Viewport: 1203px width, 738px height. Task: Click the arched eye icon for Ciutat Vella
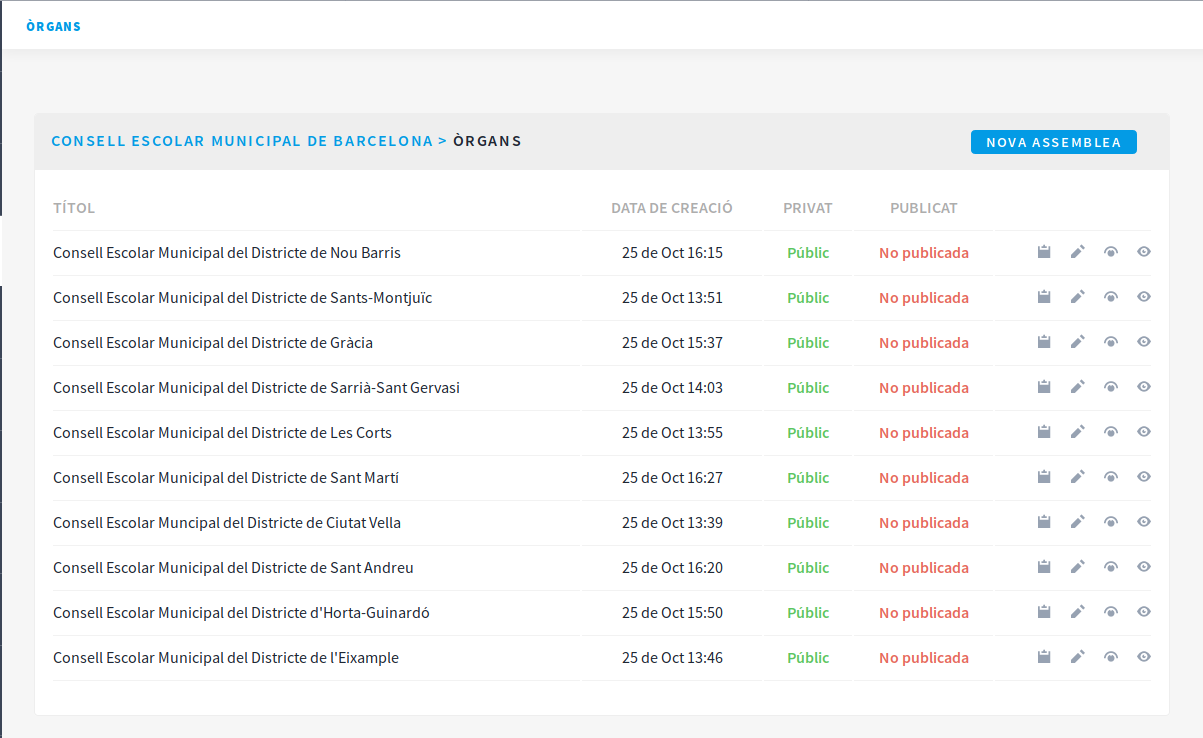click(x=1110, y=522)
